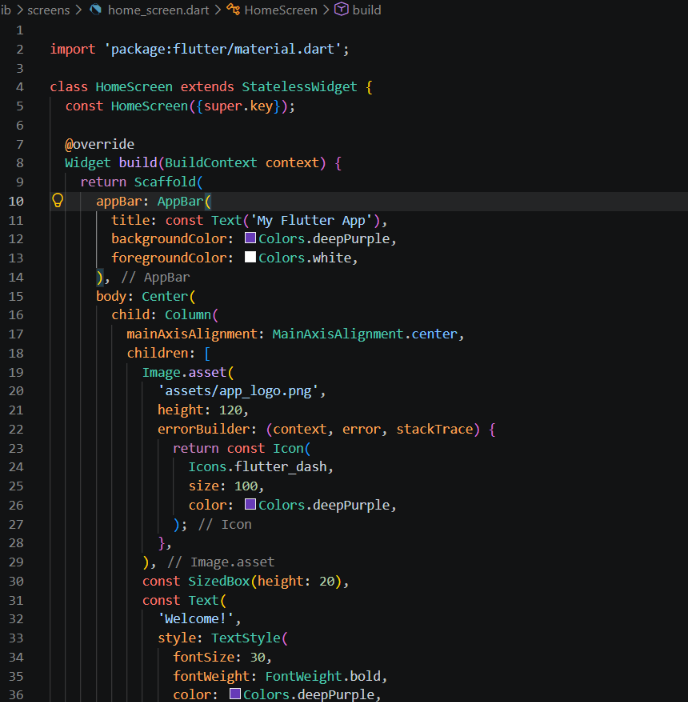The height and width of the screenshot is (702, 688).
Task: Click the HomeScreen class symbol icon
Action: 233,9
